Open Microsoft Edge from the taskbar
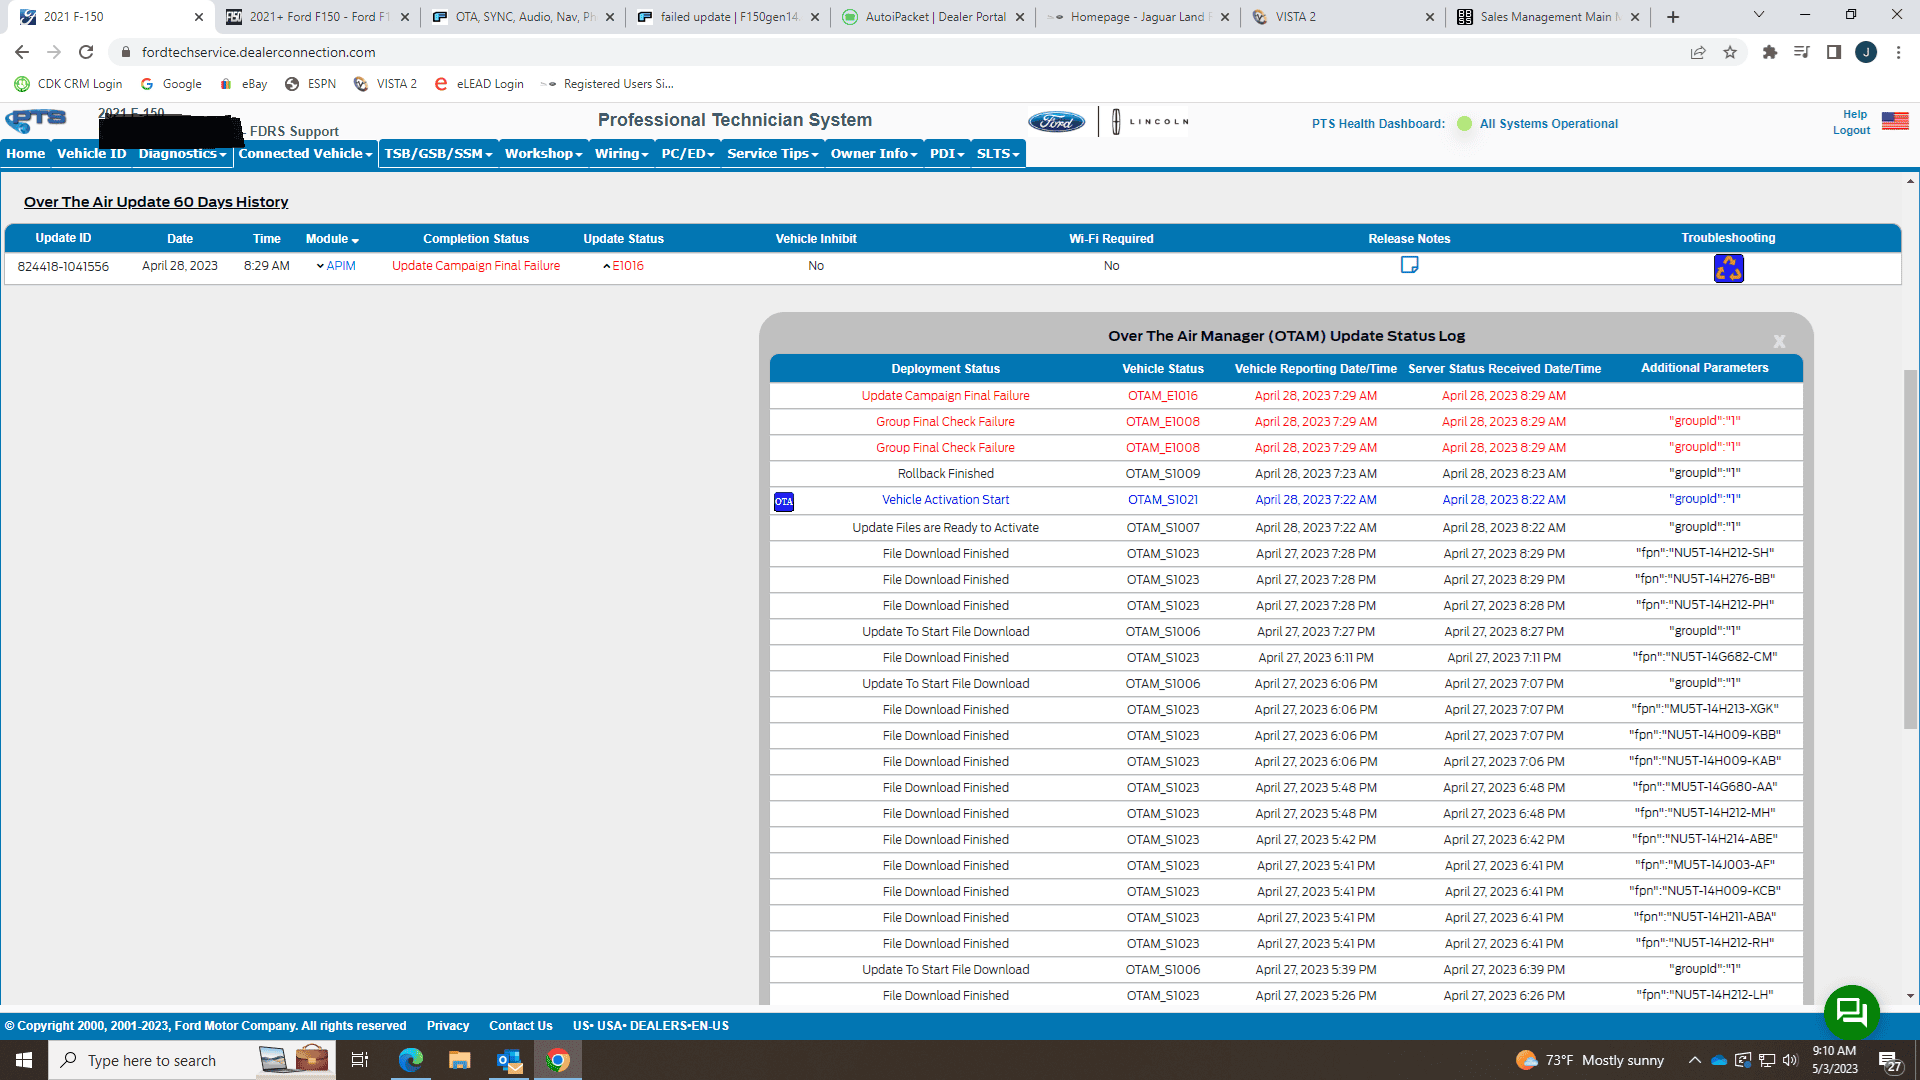1920x1080 pixels. point(410,1060)
